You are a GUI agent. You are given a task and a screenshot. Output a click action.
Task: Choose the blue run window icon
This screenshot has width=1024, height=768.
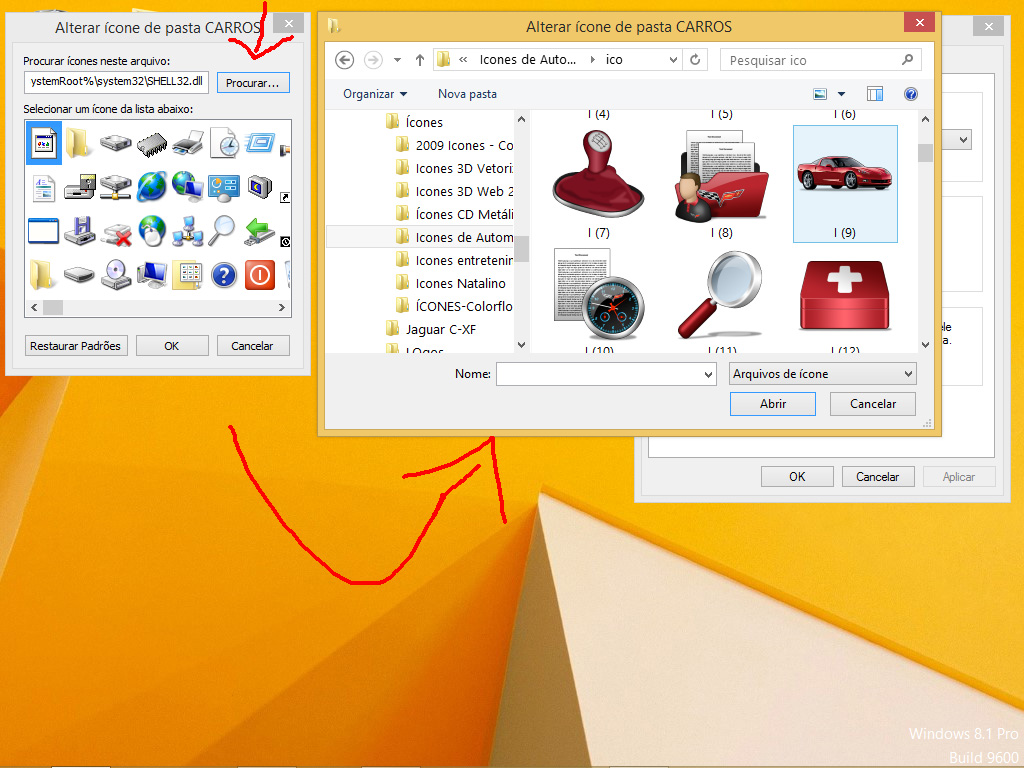click(260, 142)
